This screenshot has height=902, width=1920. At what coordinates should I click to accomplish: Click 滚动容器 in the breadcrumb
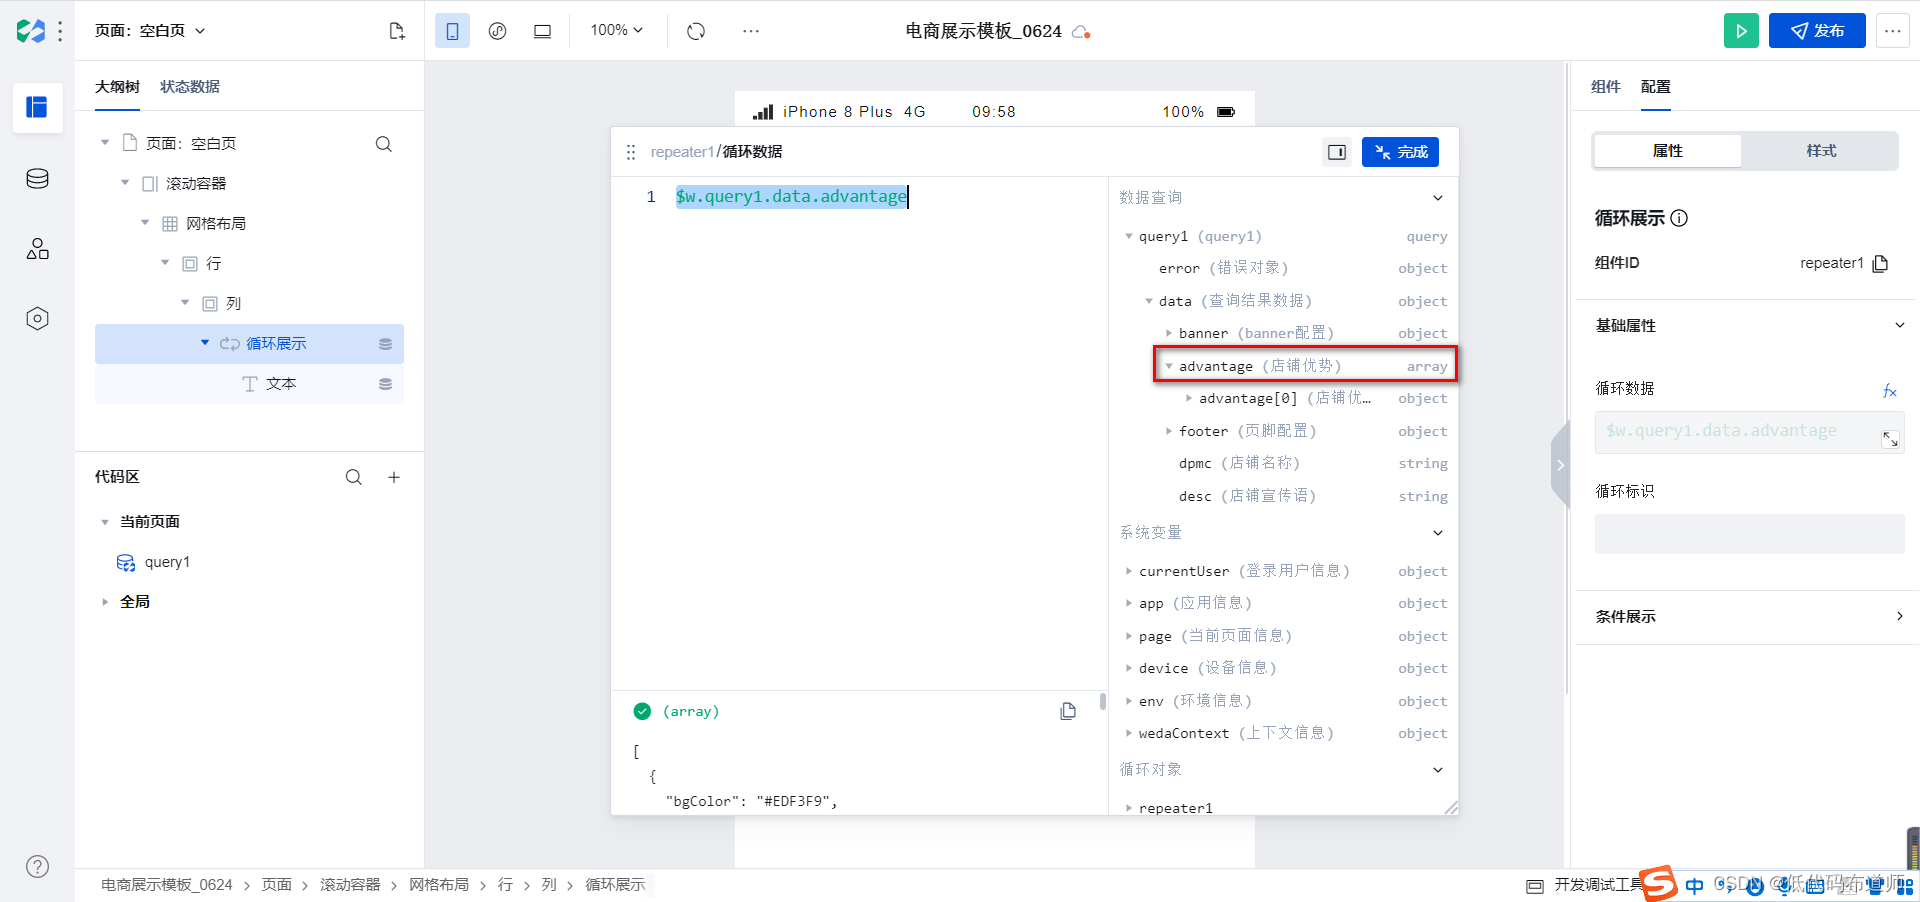pos(350,885)
